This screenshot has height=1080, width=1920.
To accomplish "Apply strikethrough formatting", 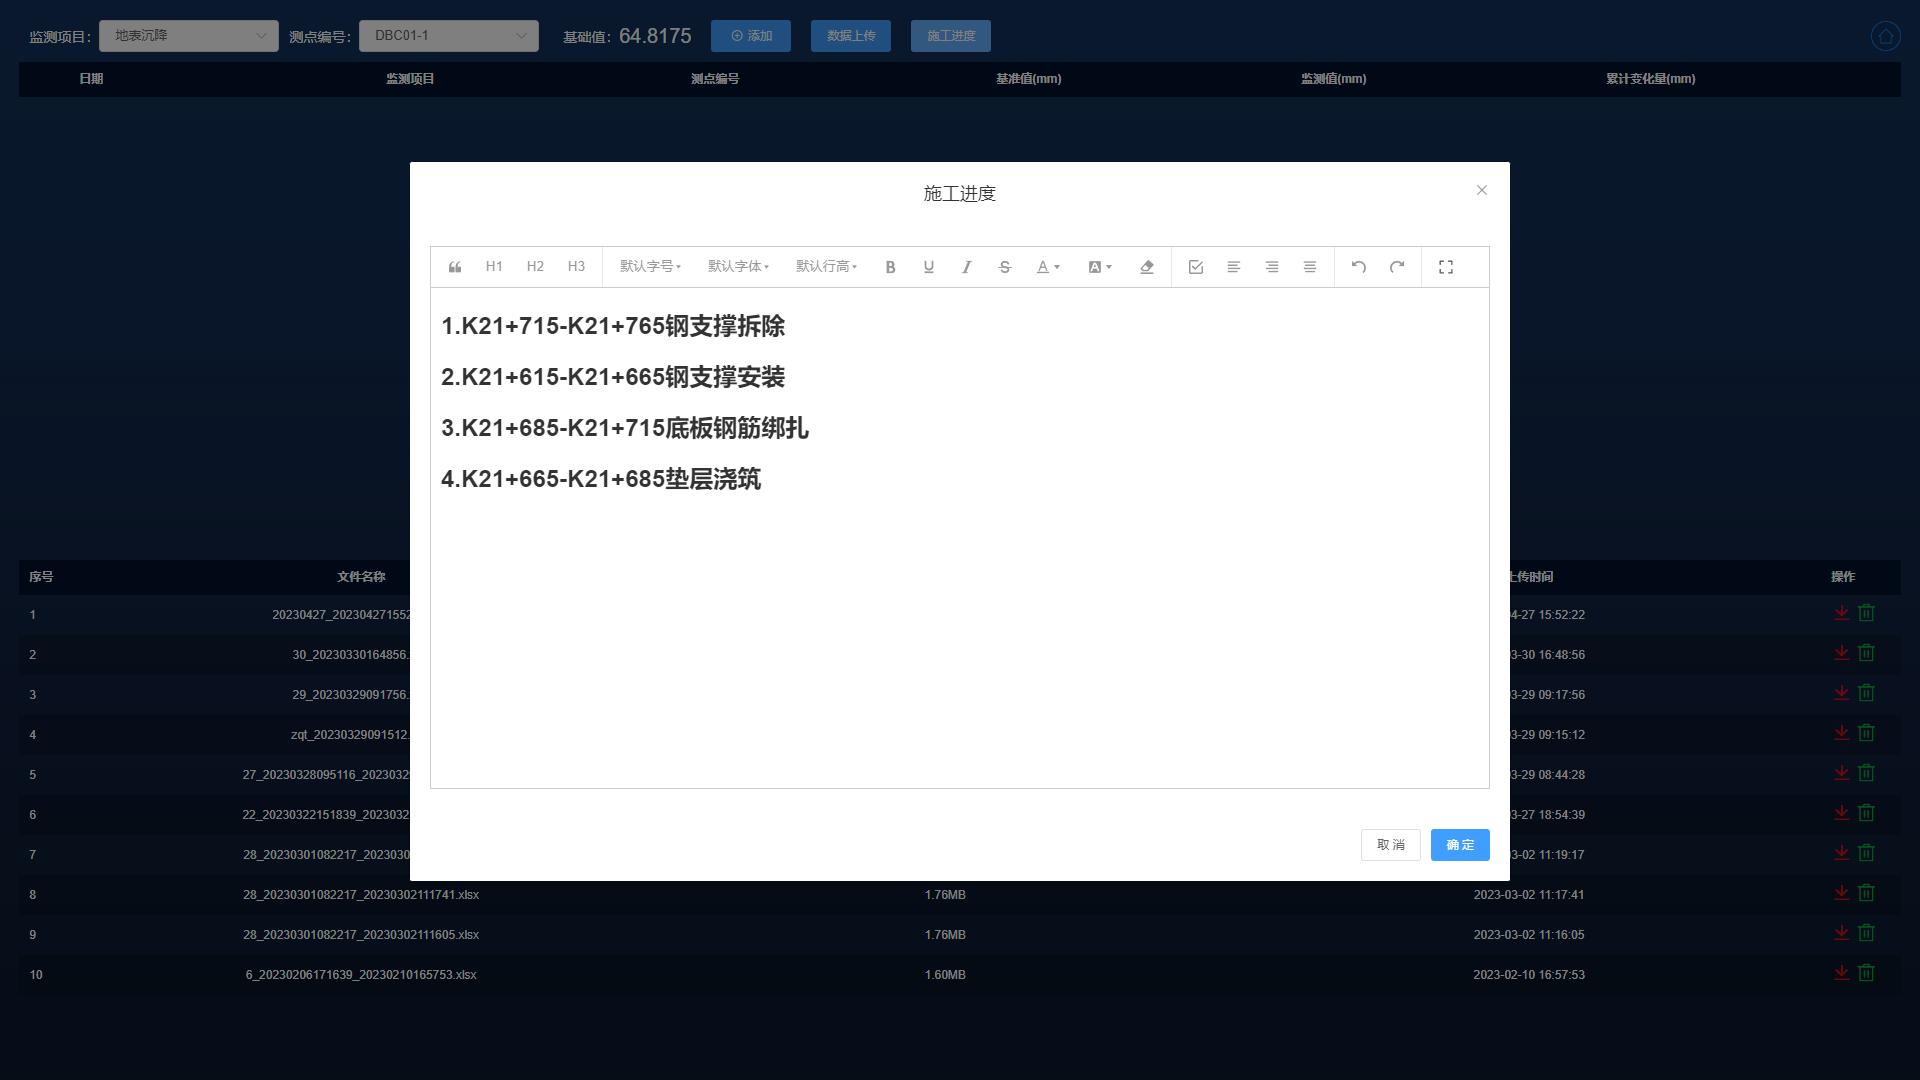I will point(1004,267).
